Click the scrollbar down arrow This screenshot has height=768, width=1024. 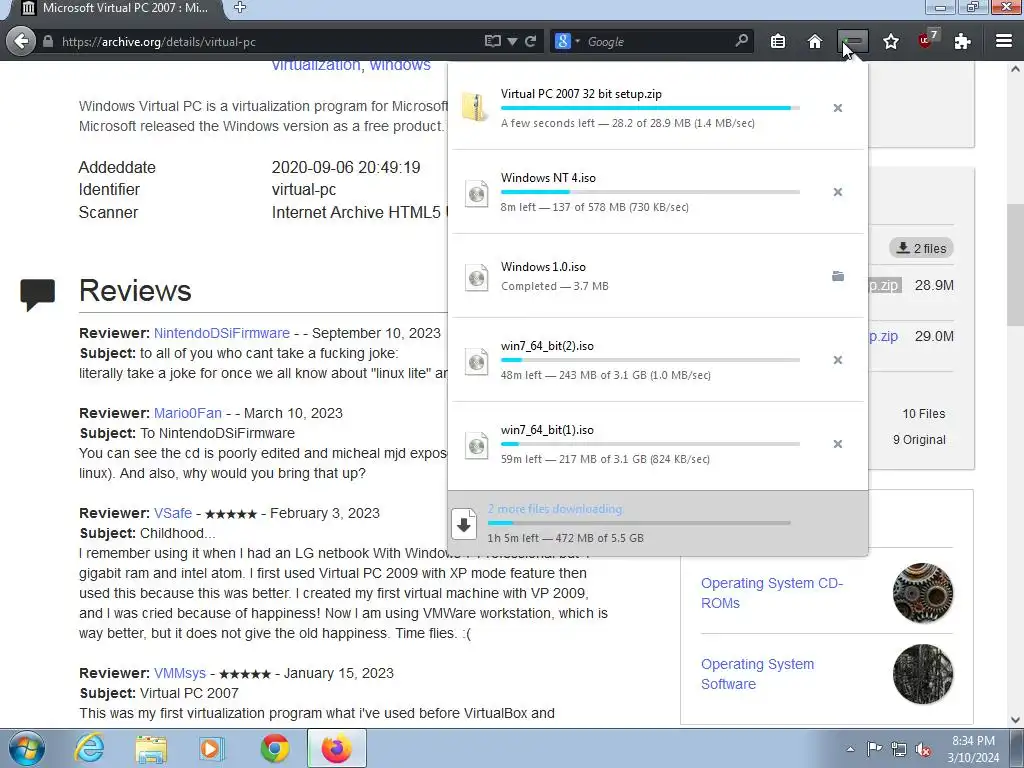pos(1015,720)
